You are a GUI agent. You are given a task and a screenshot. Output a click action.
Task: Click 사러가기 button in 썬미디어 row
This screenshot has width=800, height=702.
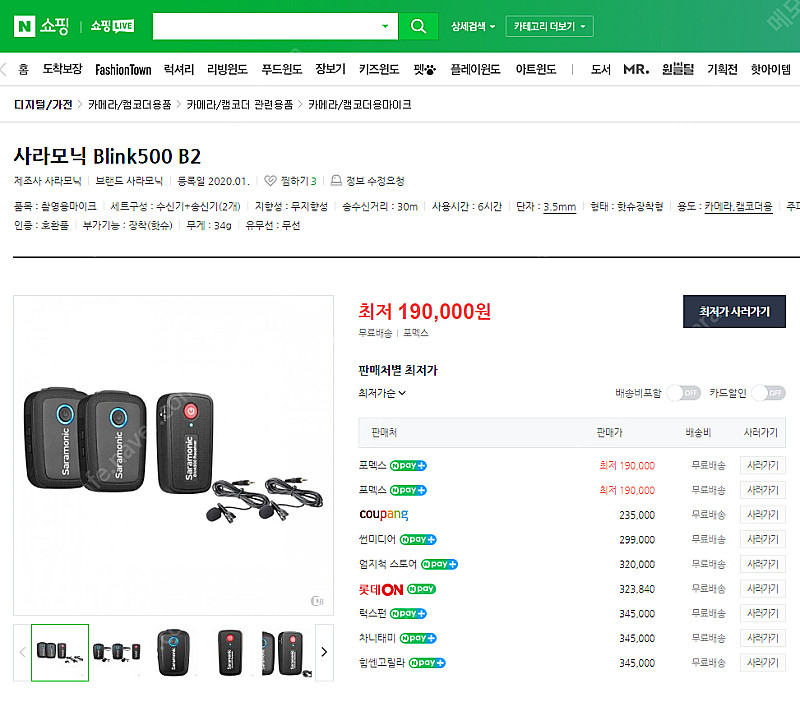pyautogui.click(x=762, y=539)
